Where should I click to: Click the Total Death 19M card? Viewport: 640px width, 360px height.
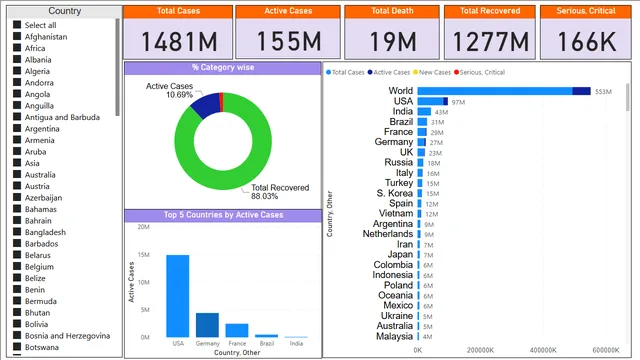[392, 32]
